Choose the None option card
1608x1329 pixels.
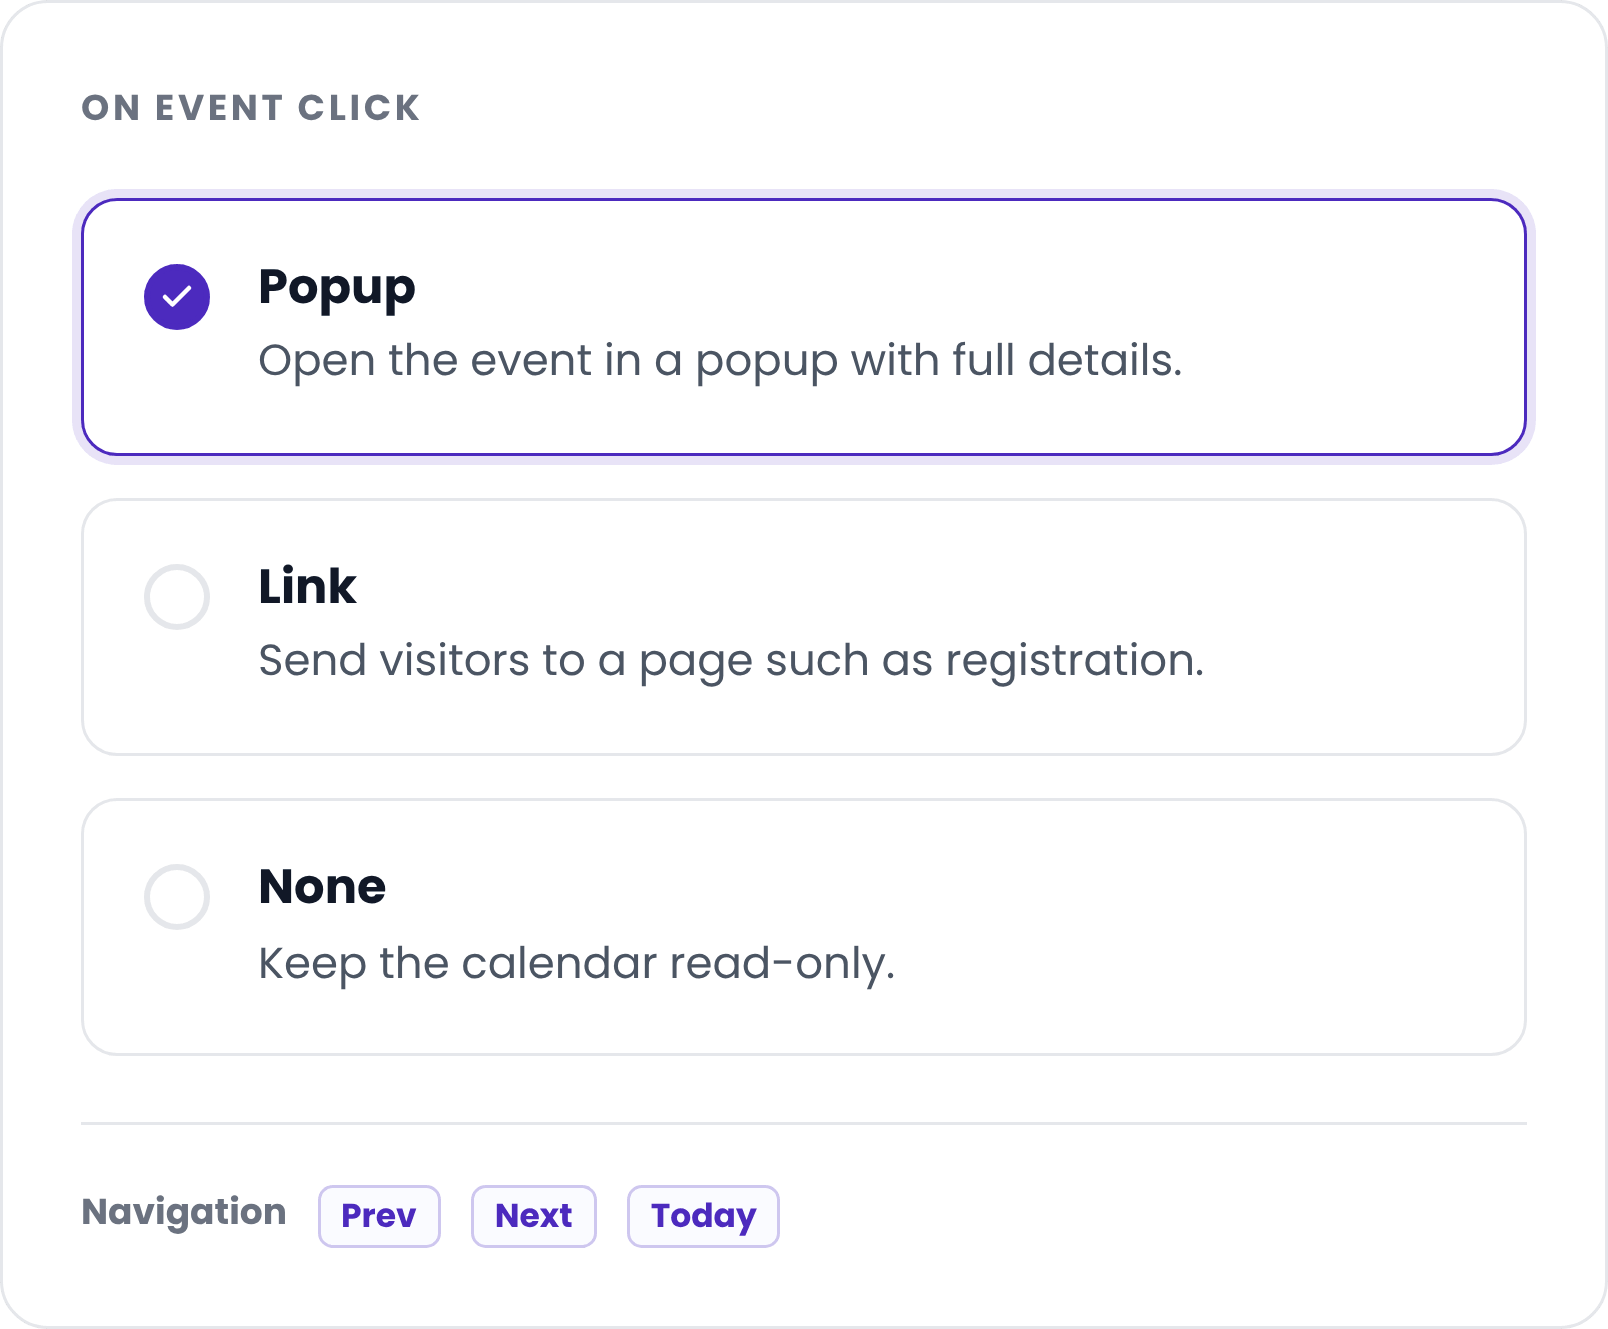[804, 927]
